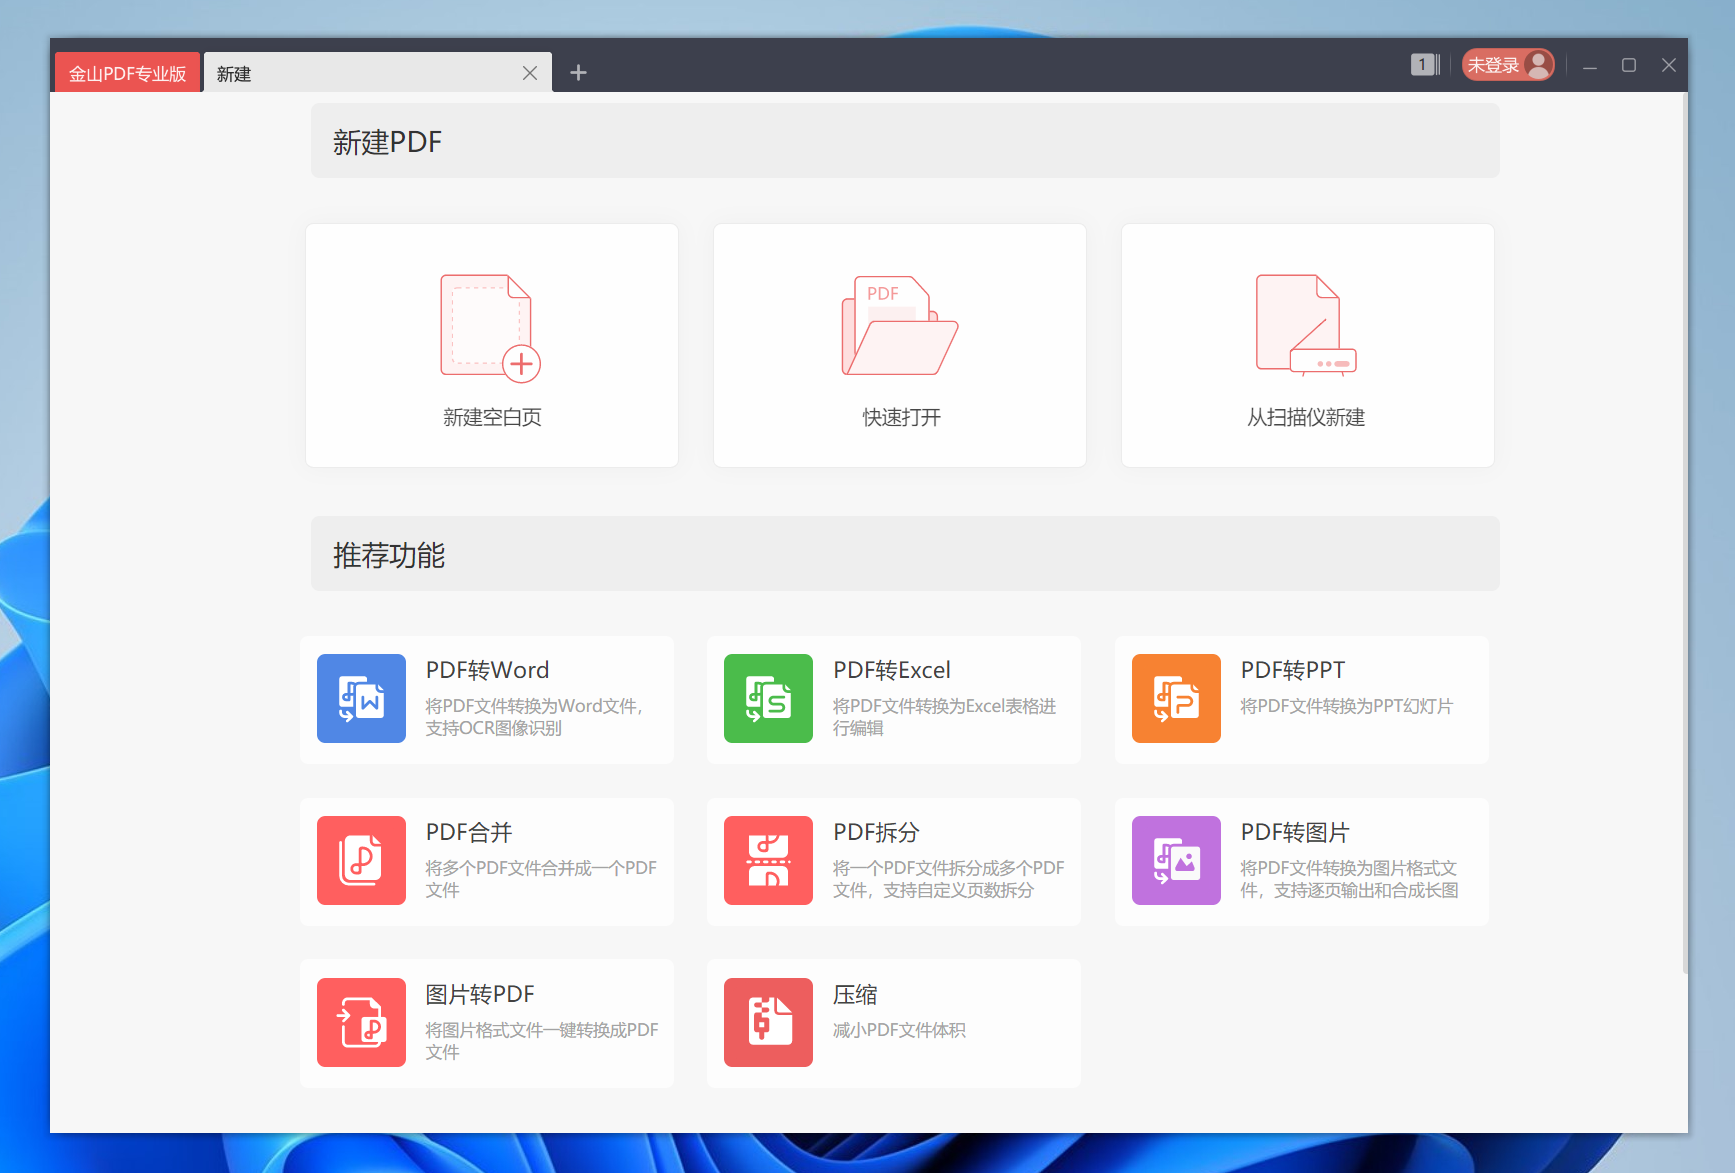Open the purple PDF转图片 icon
The image size is (1735, 1173).
1176,860
